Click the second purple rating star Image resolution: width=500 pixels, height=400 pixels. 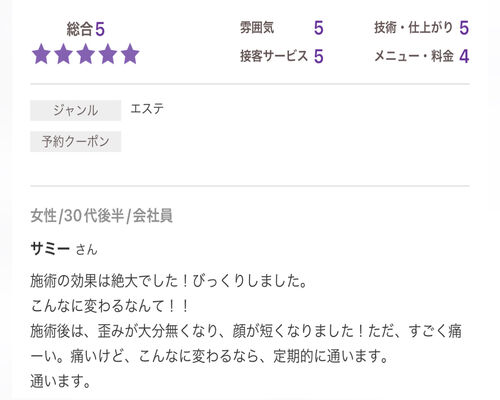(63, 54)
